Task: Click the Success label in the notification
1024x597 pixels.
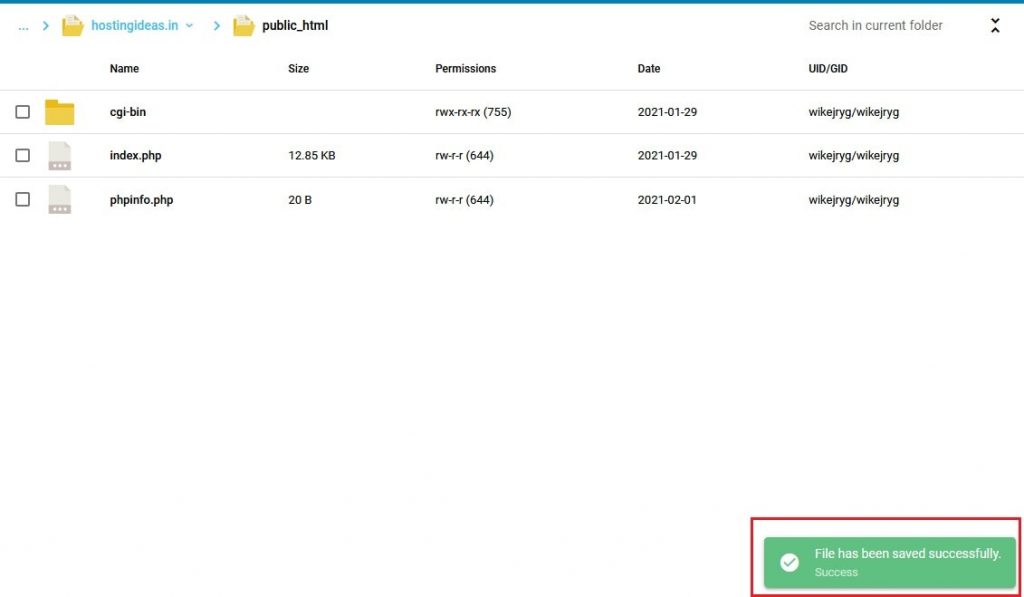Action: (836, 572)
